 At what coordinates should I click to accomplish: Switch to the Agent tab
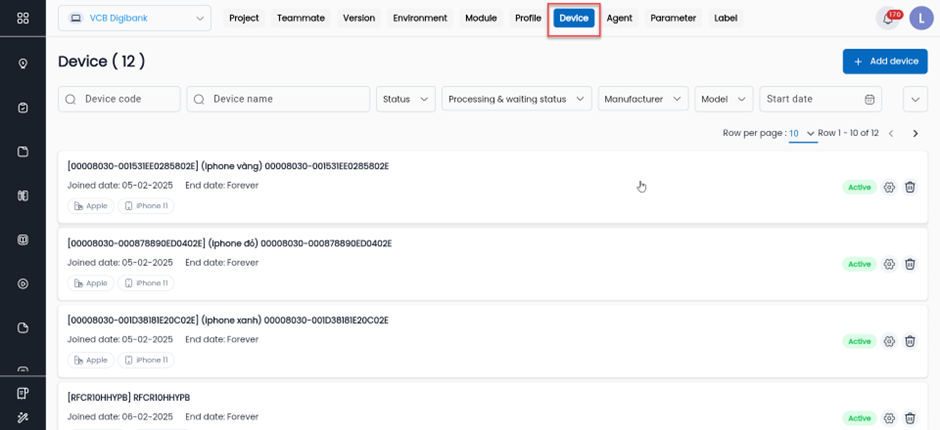coord(619,18)
